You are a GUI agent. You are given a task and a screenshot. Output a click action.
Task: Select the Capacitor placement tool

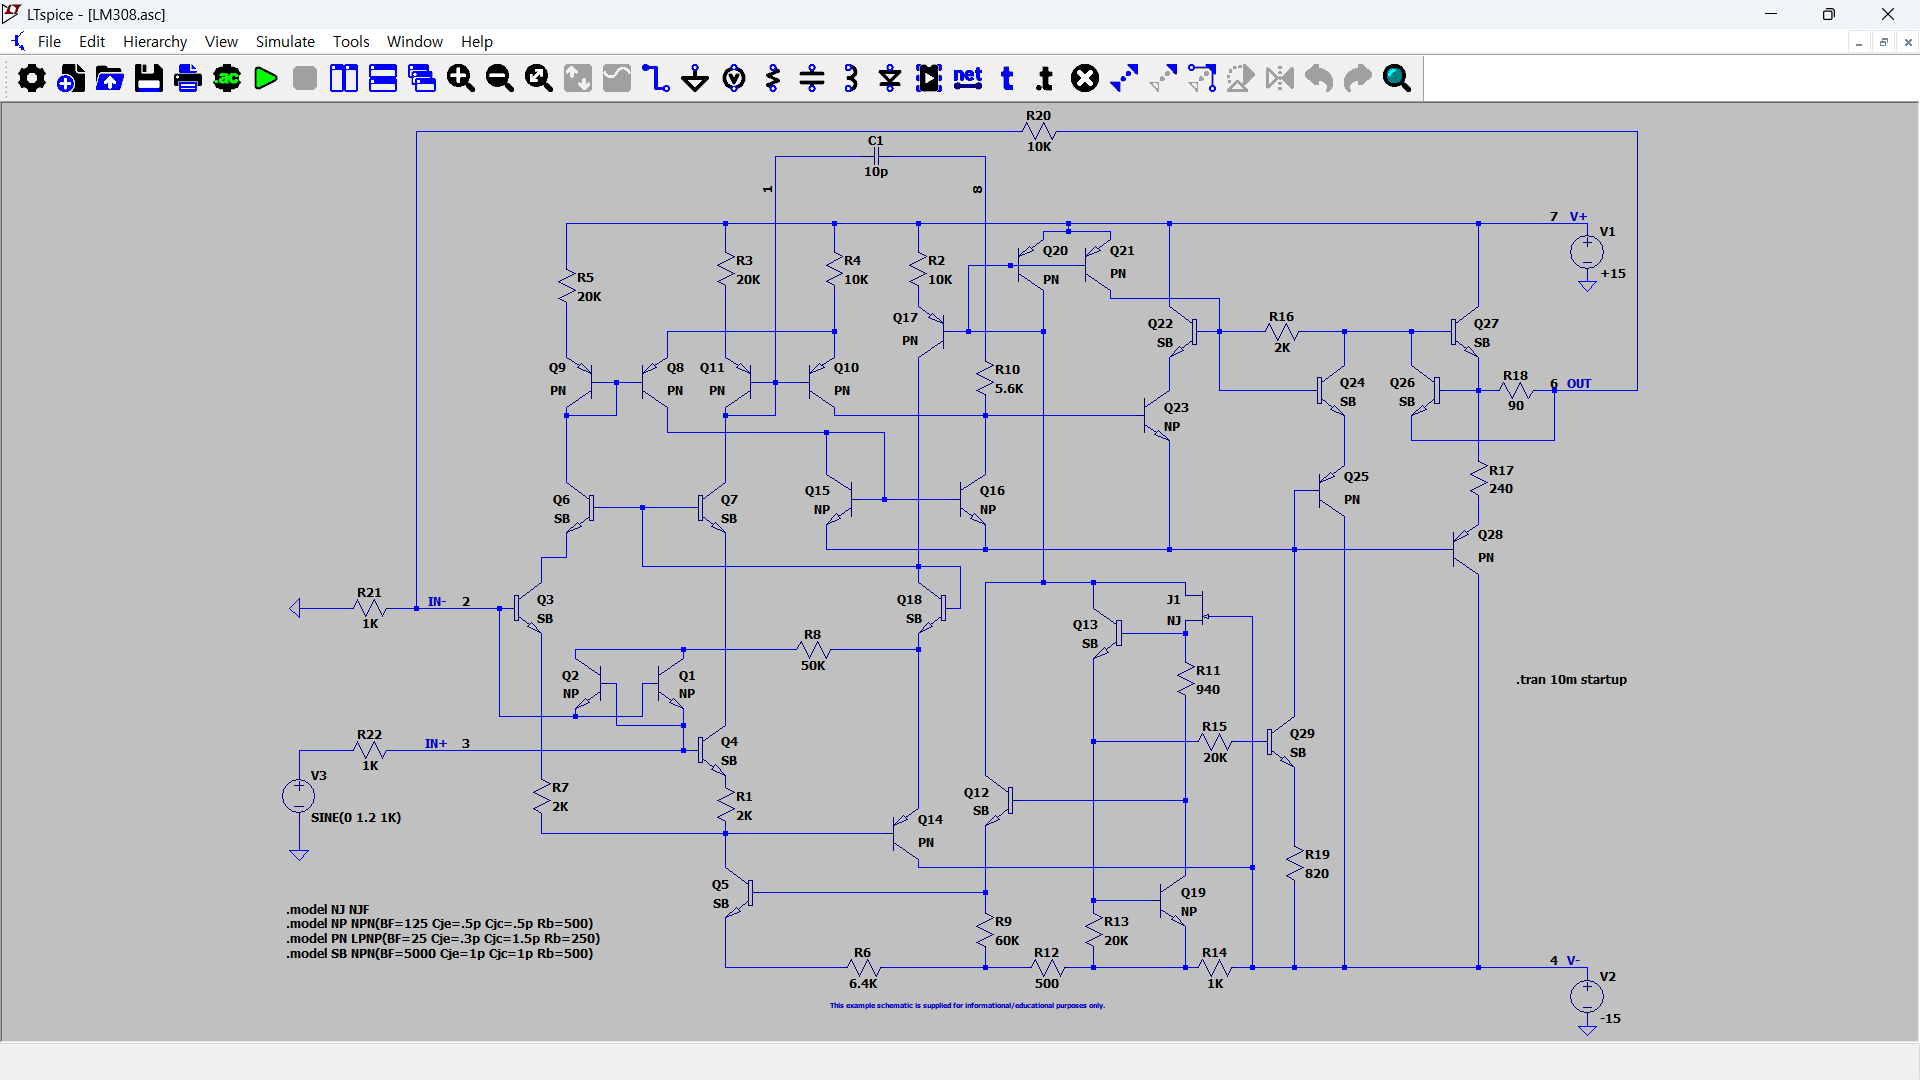[x=812, y=78]
